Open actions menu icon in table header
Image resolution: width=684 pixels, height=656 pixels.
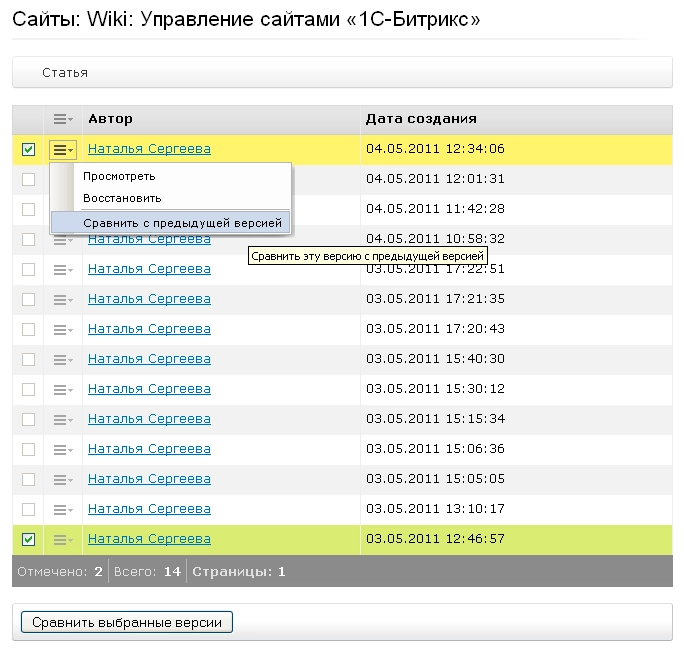[63, 120]
